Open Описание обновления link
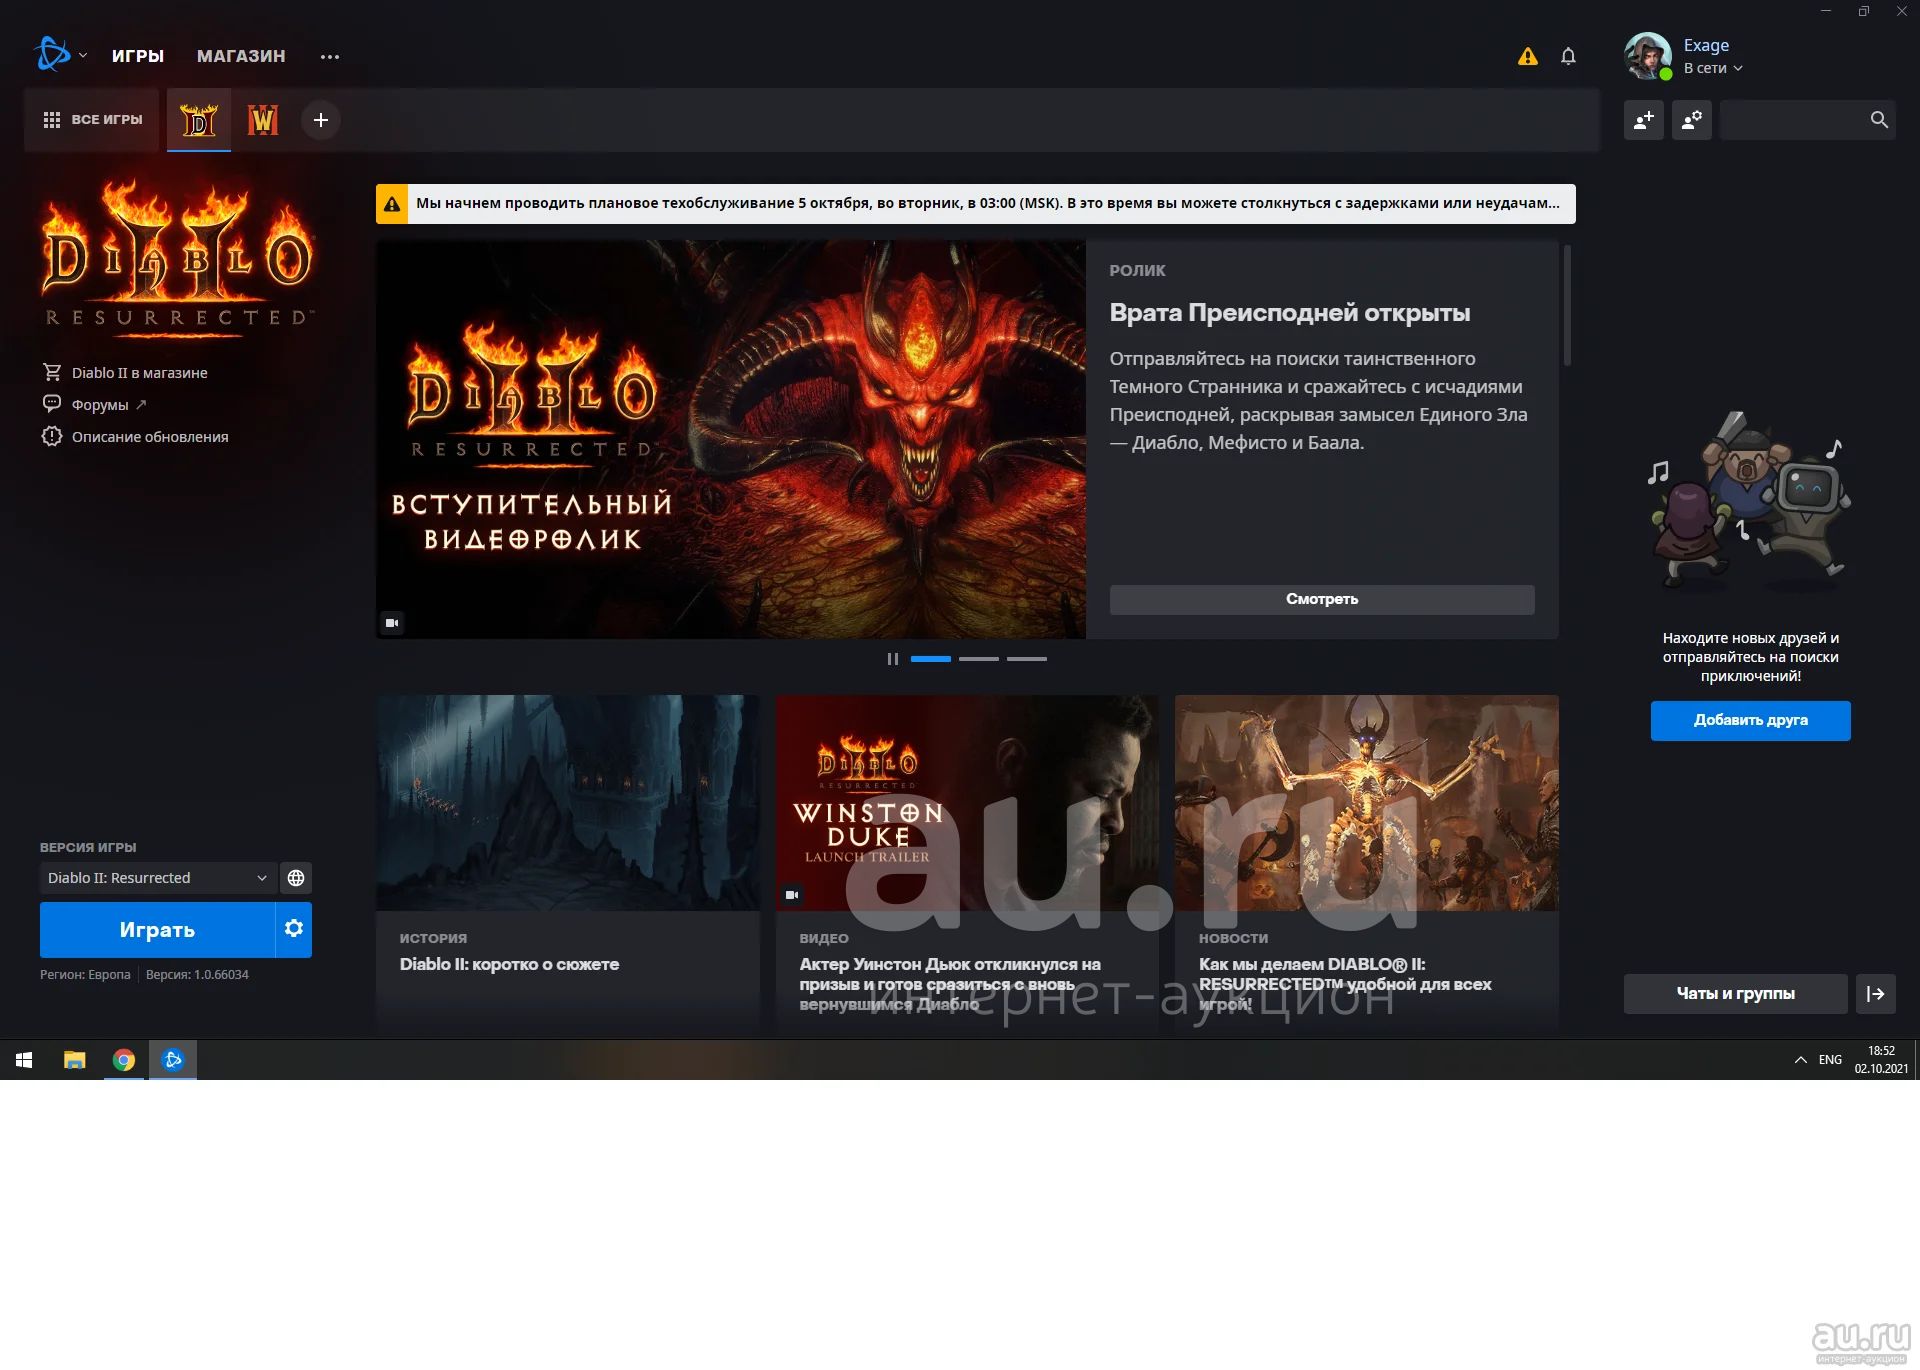 [150, 437]
